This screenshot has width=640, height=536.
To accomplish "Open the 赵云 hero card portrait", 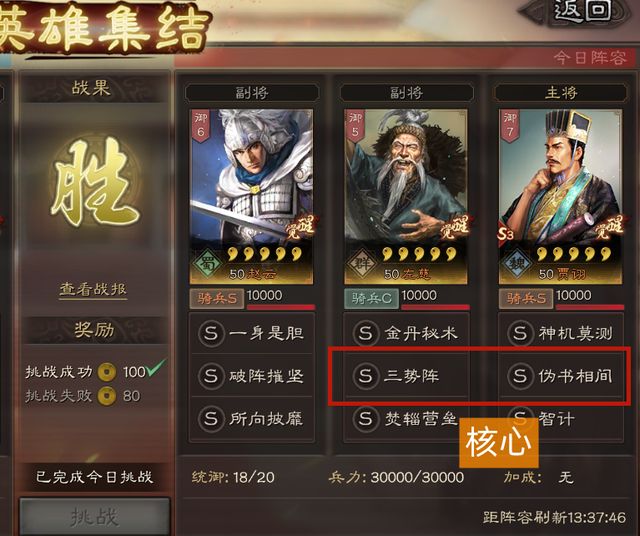I will tap(251, 196).
